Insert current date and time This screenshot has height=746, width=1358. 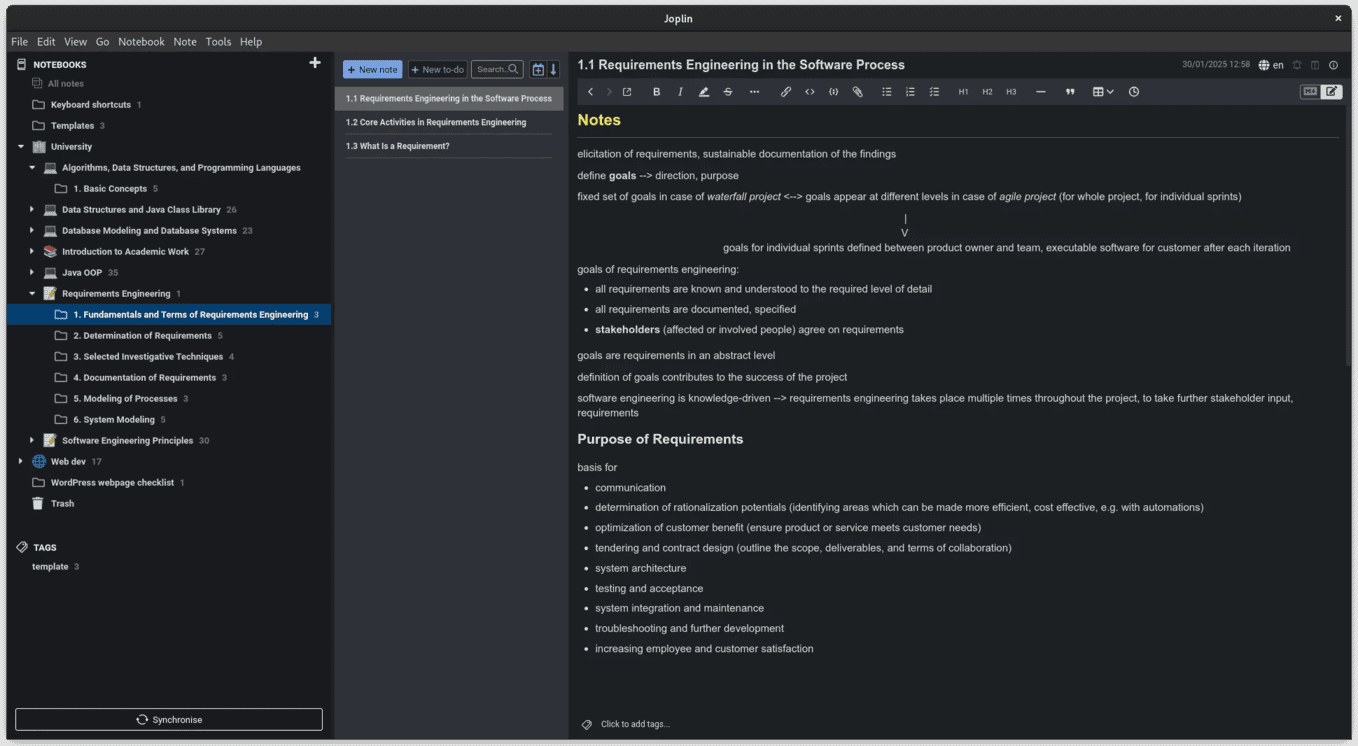click(1134, 92)
